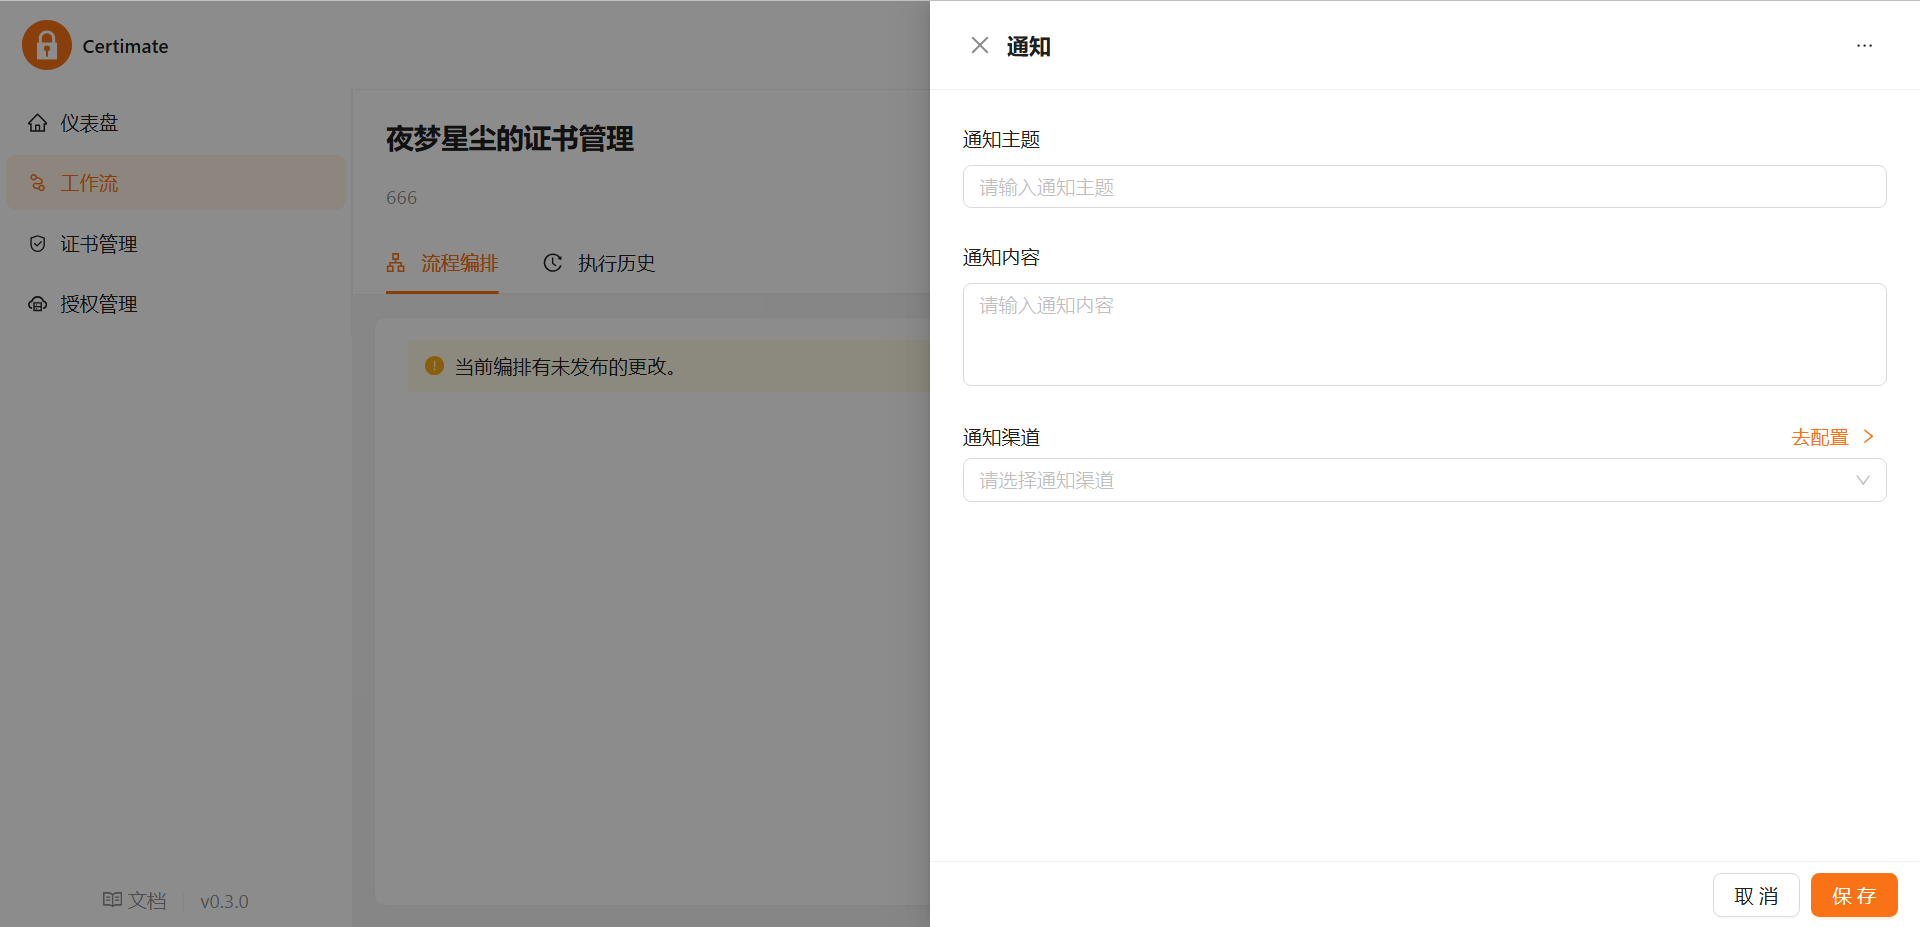The image size is (1920, 927).
Task: Open 仪表盘 from the sidebar
Action: coord(89,123)
